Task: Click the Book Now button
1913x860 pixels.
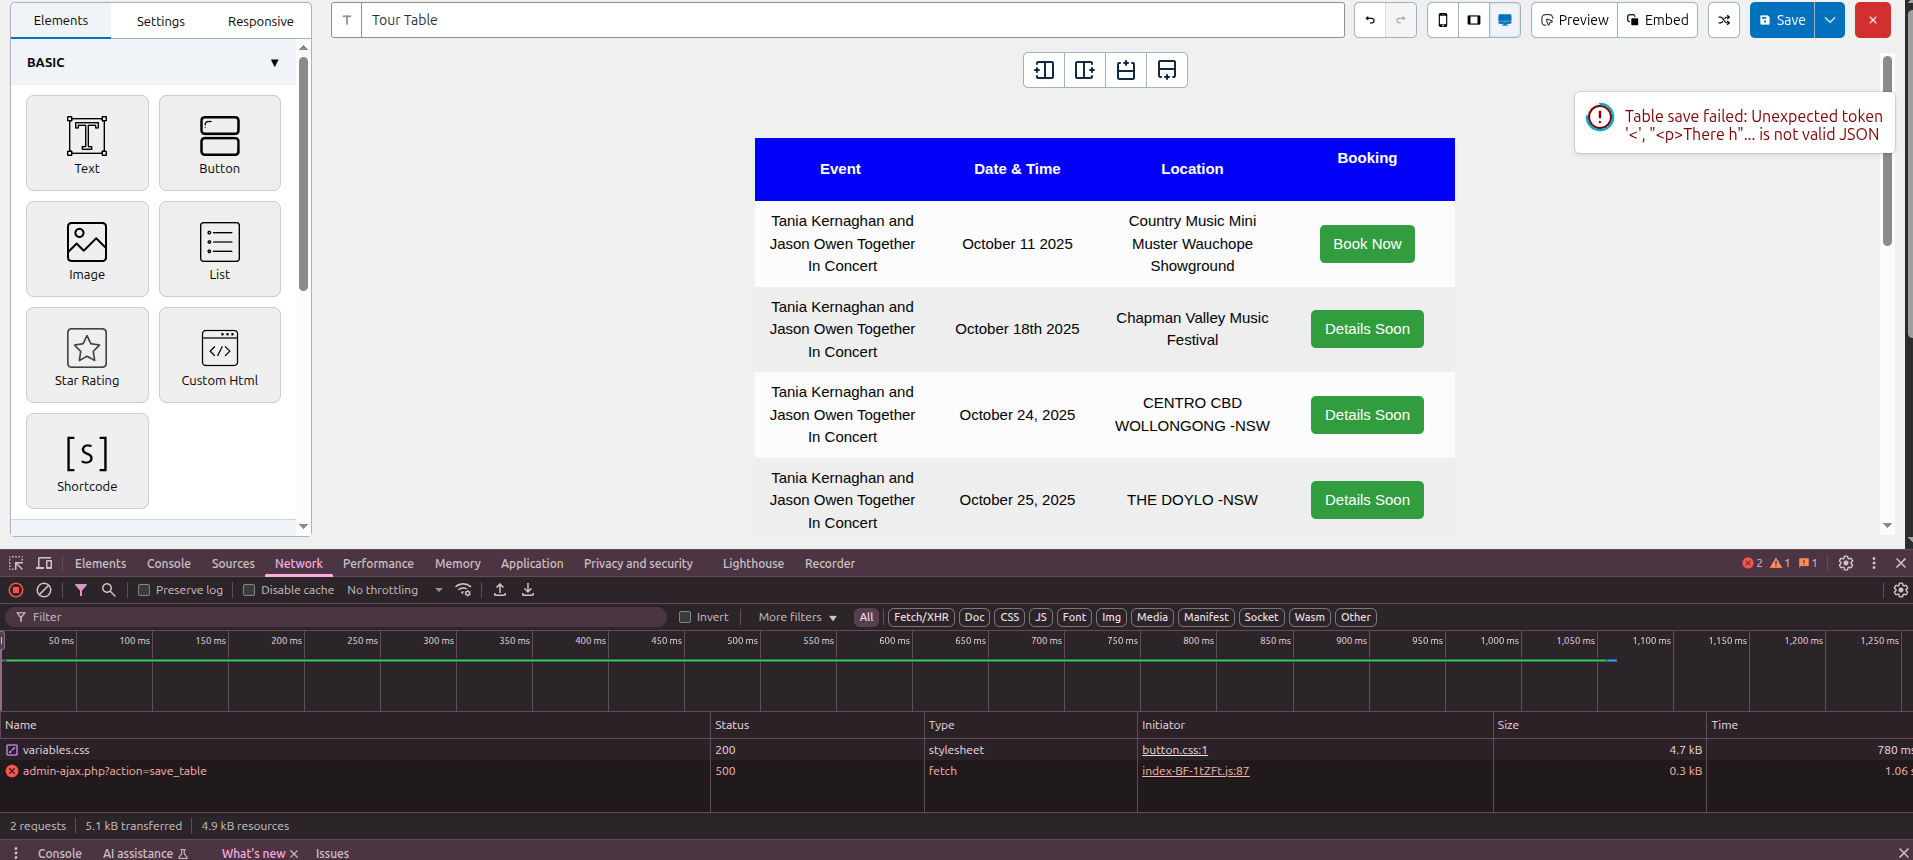Action: pyautogui.click(x=1367, y=244)
